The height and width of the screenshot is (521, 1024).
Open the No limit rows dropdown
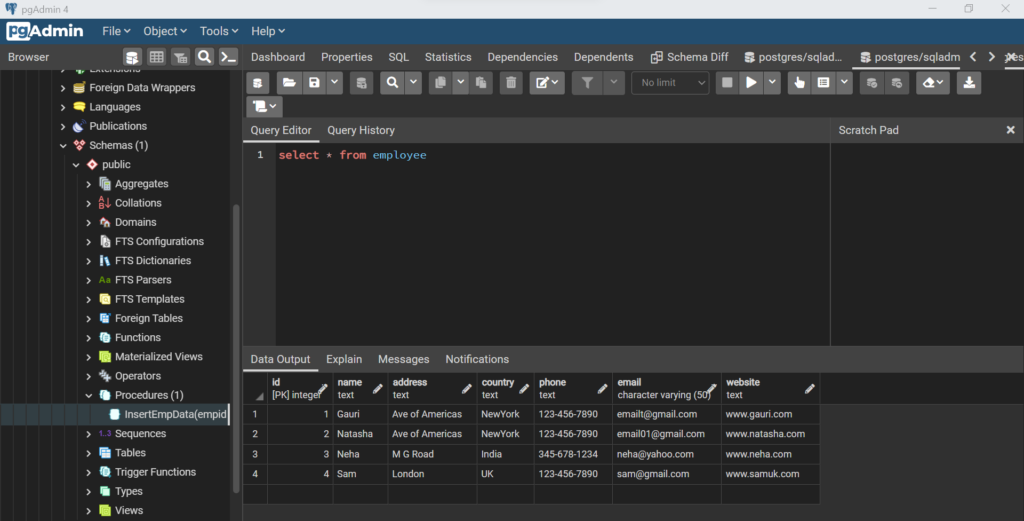pos(670,83)
